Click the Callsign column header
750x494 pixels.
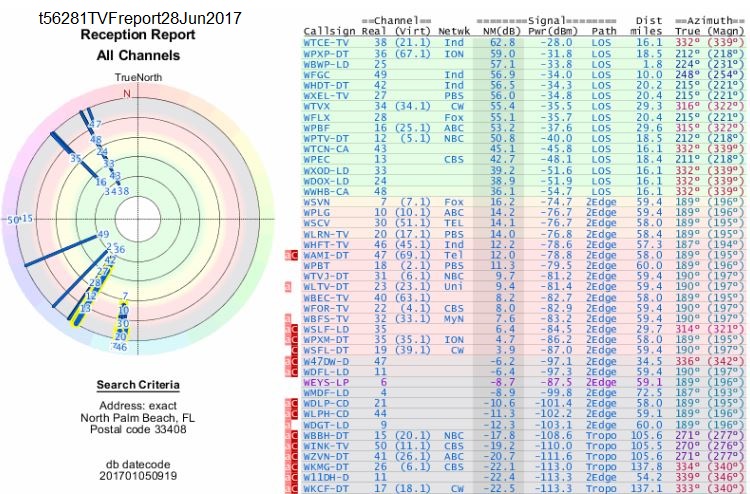point(328,32)
